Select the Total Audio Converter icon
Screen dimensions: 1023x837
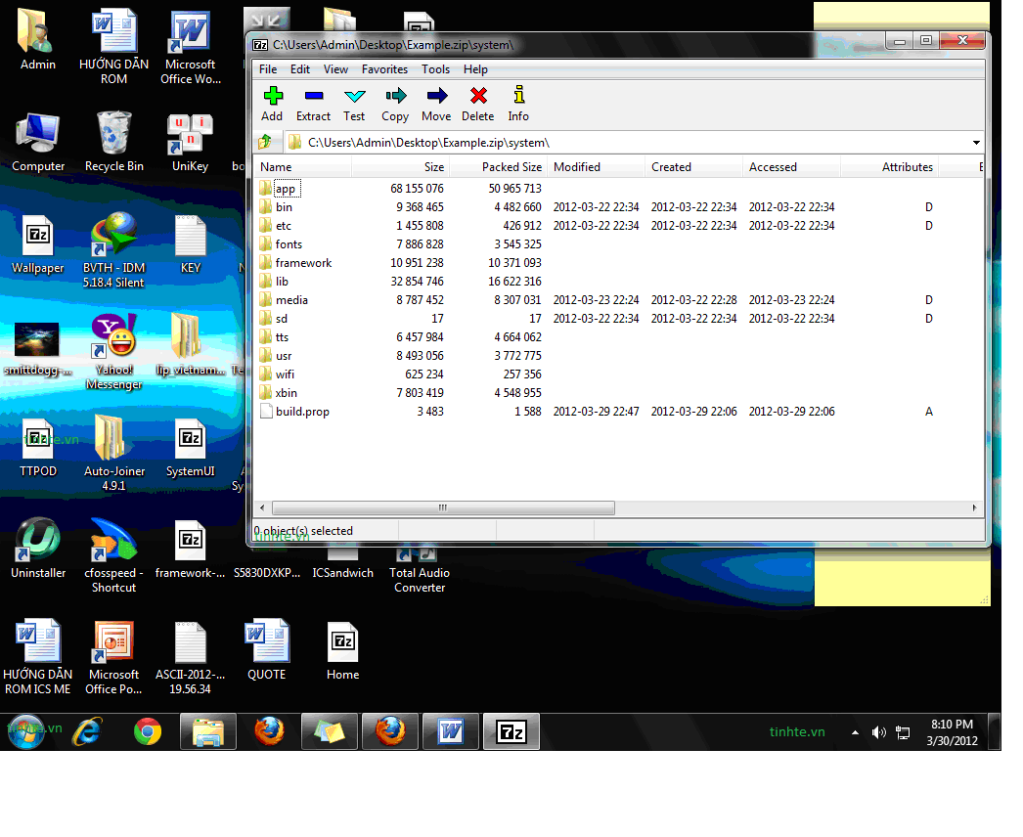pyautogui.click(x=420, y=568)
